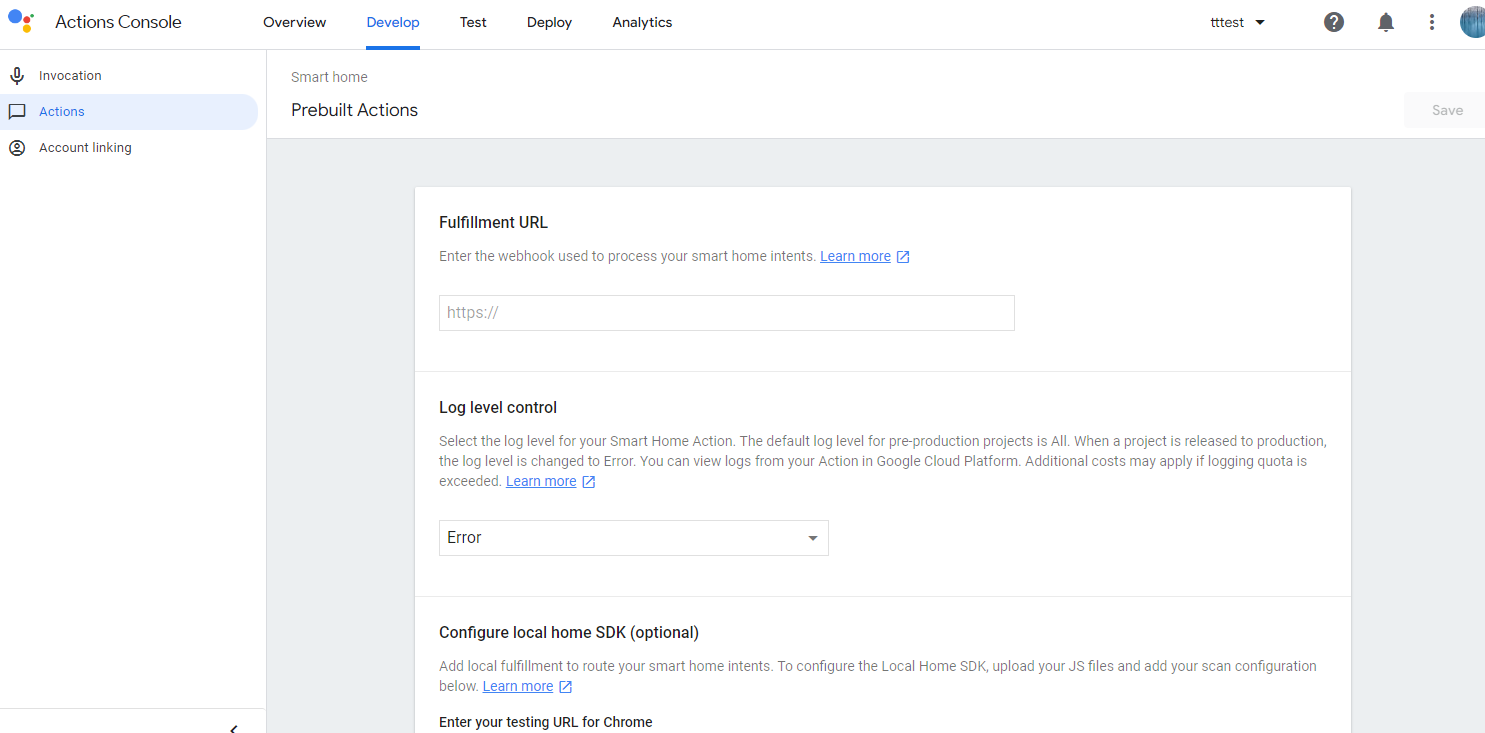Open the Error log level dropdown

[634, 538]
